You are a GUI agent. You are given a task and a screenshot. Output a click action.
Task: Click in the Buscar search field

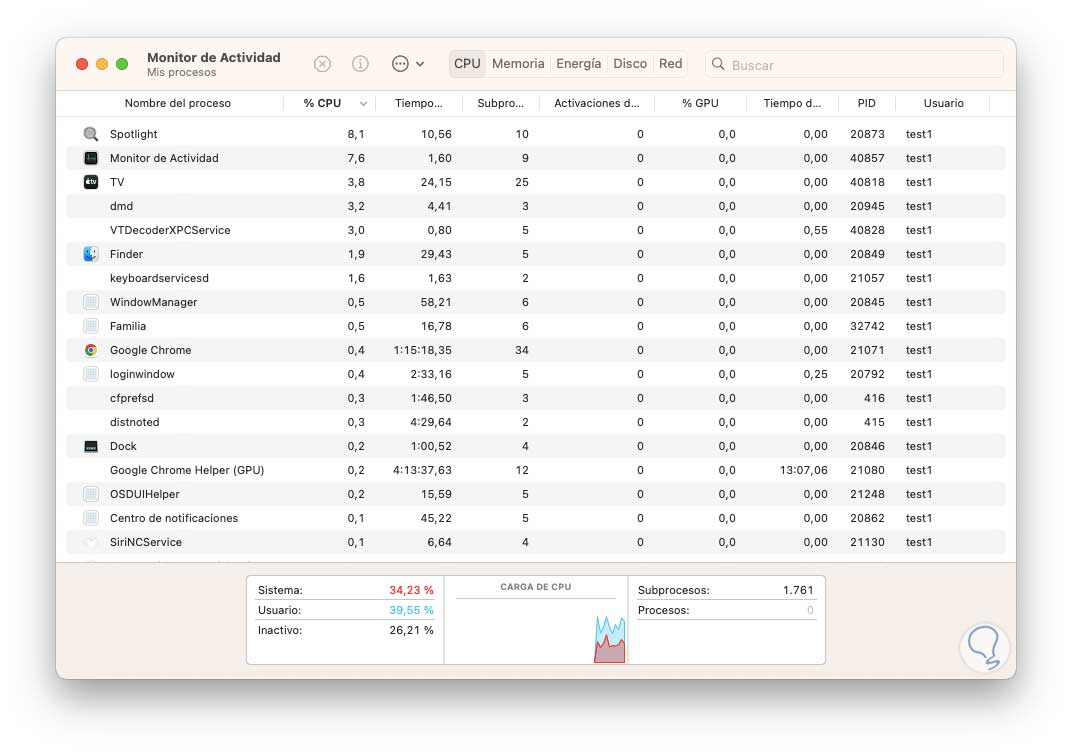pos(854,64)
